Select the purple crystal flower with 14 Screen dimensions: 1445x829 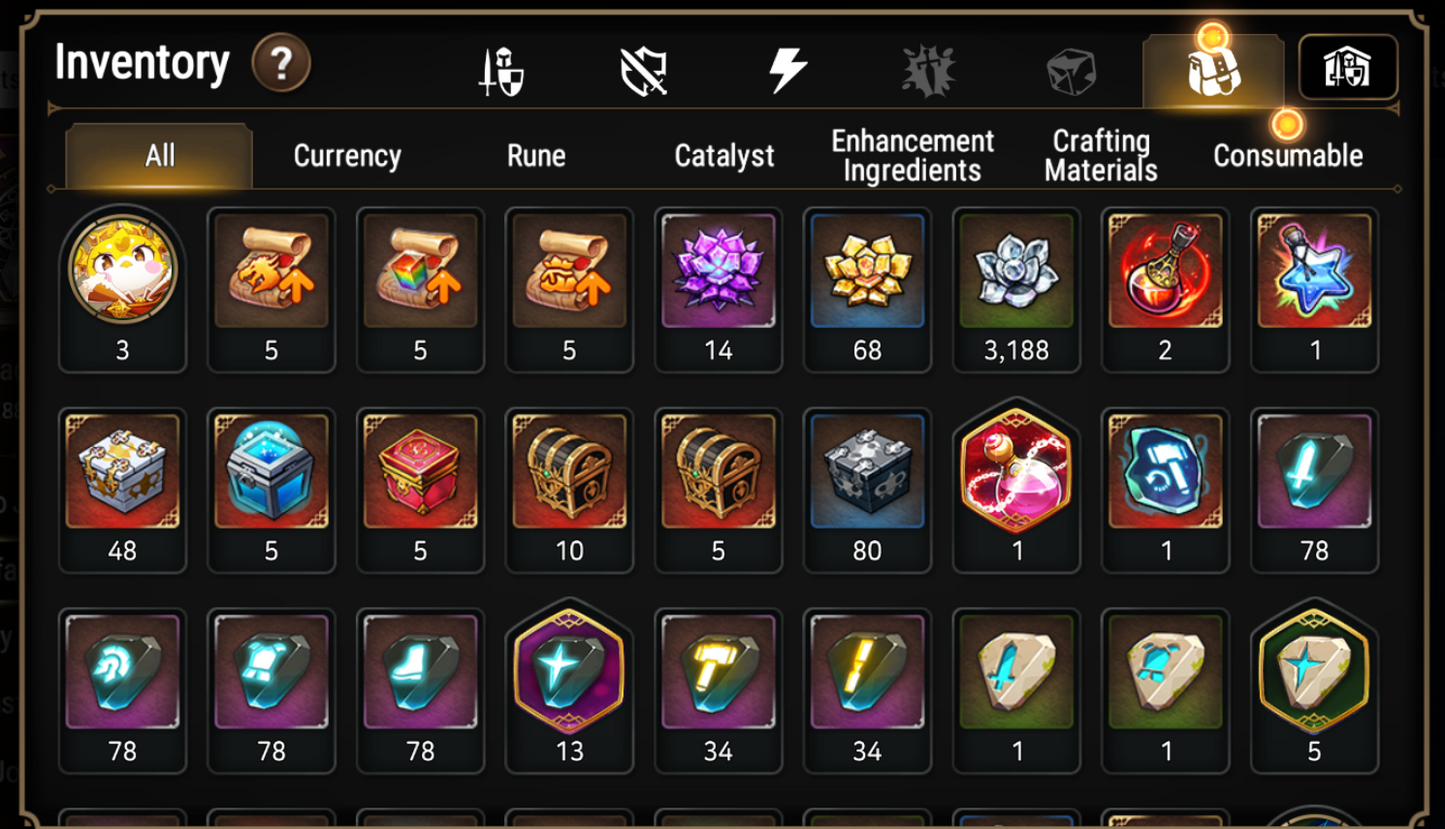click(718, 289)
